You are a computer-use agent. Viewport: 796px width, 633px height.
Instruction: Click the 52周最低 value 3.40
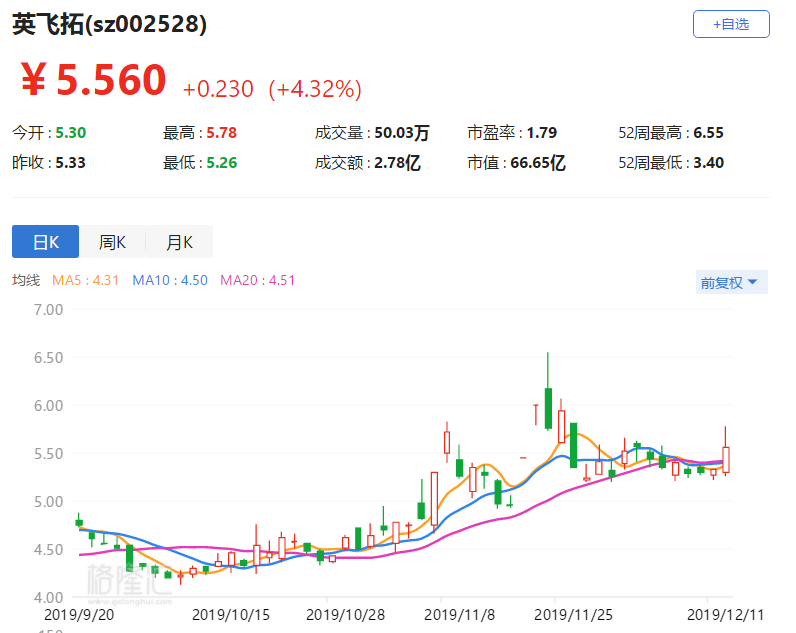tap(708, 162)
